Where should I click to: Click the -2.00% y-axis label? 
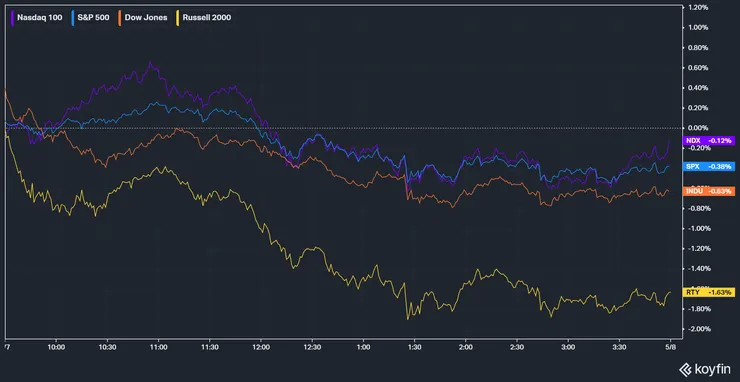(698, 329)
